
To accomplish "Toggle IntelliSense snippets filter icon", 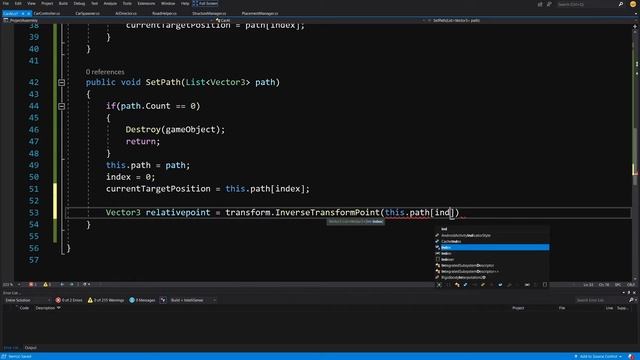I will [x=544, y=284].
